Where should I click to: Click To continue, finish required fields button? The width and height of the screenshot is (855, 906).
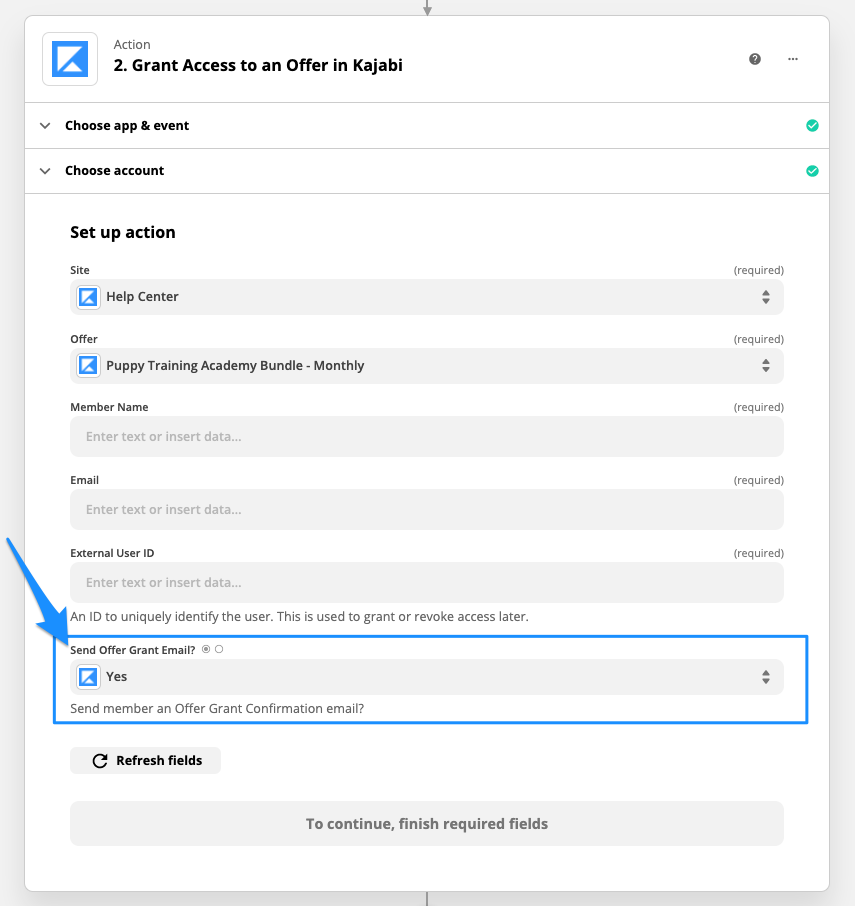[x=427, y=823]
